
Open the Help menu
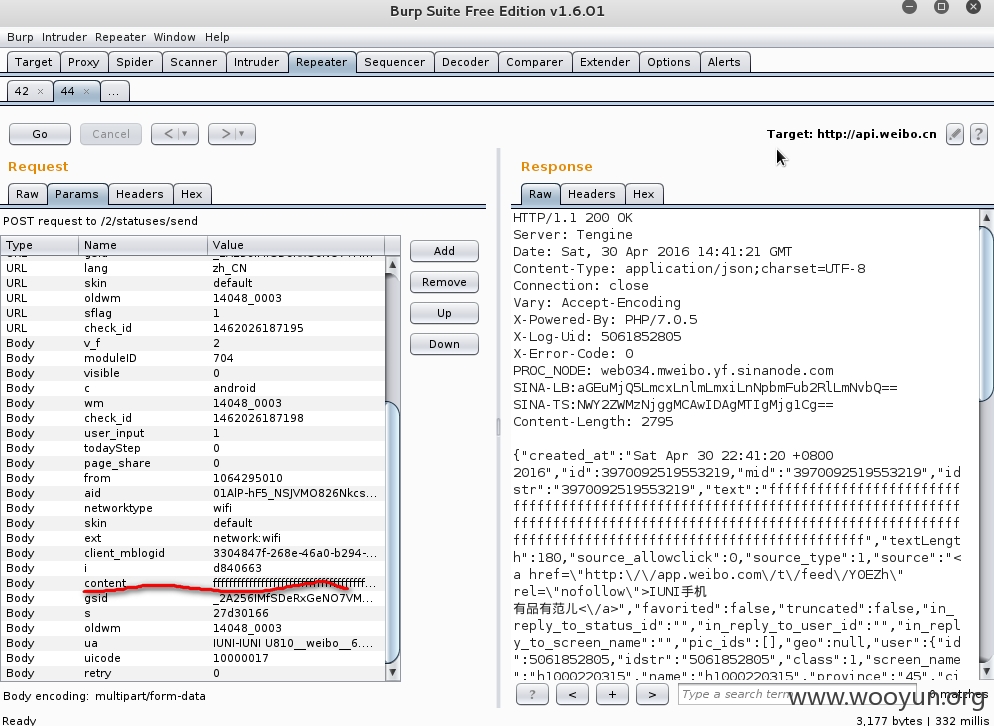[217, 37]
